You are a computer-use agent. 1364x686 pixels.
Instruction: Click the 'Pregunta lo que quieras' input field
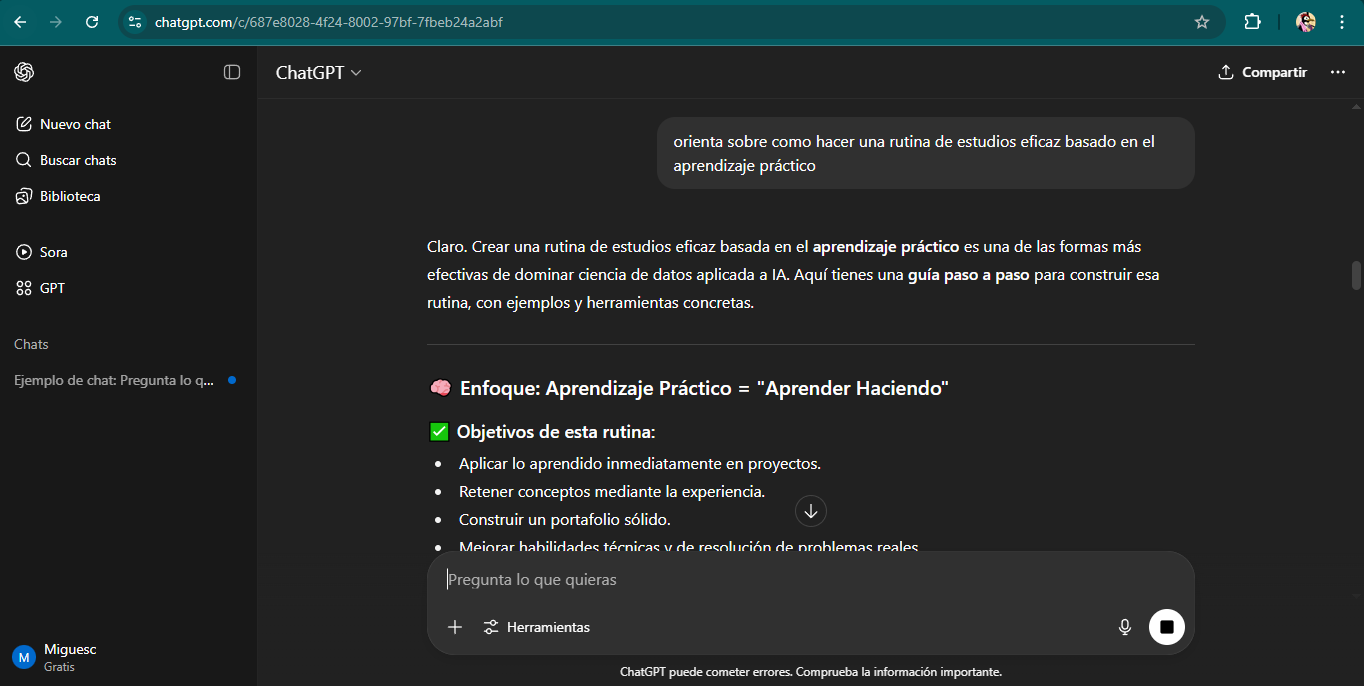pyautogui.click(x=810, y=580)
